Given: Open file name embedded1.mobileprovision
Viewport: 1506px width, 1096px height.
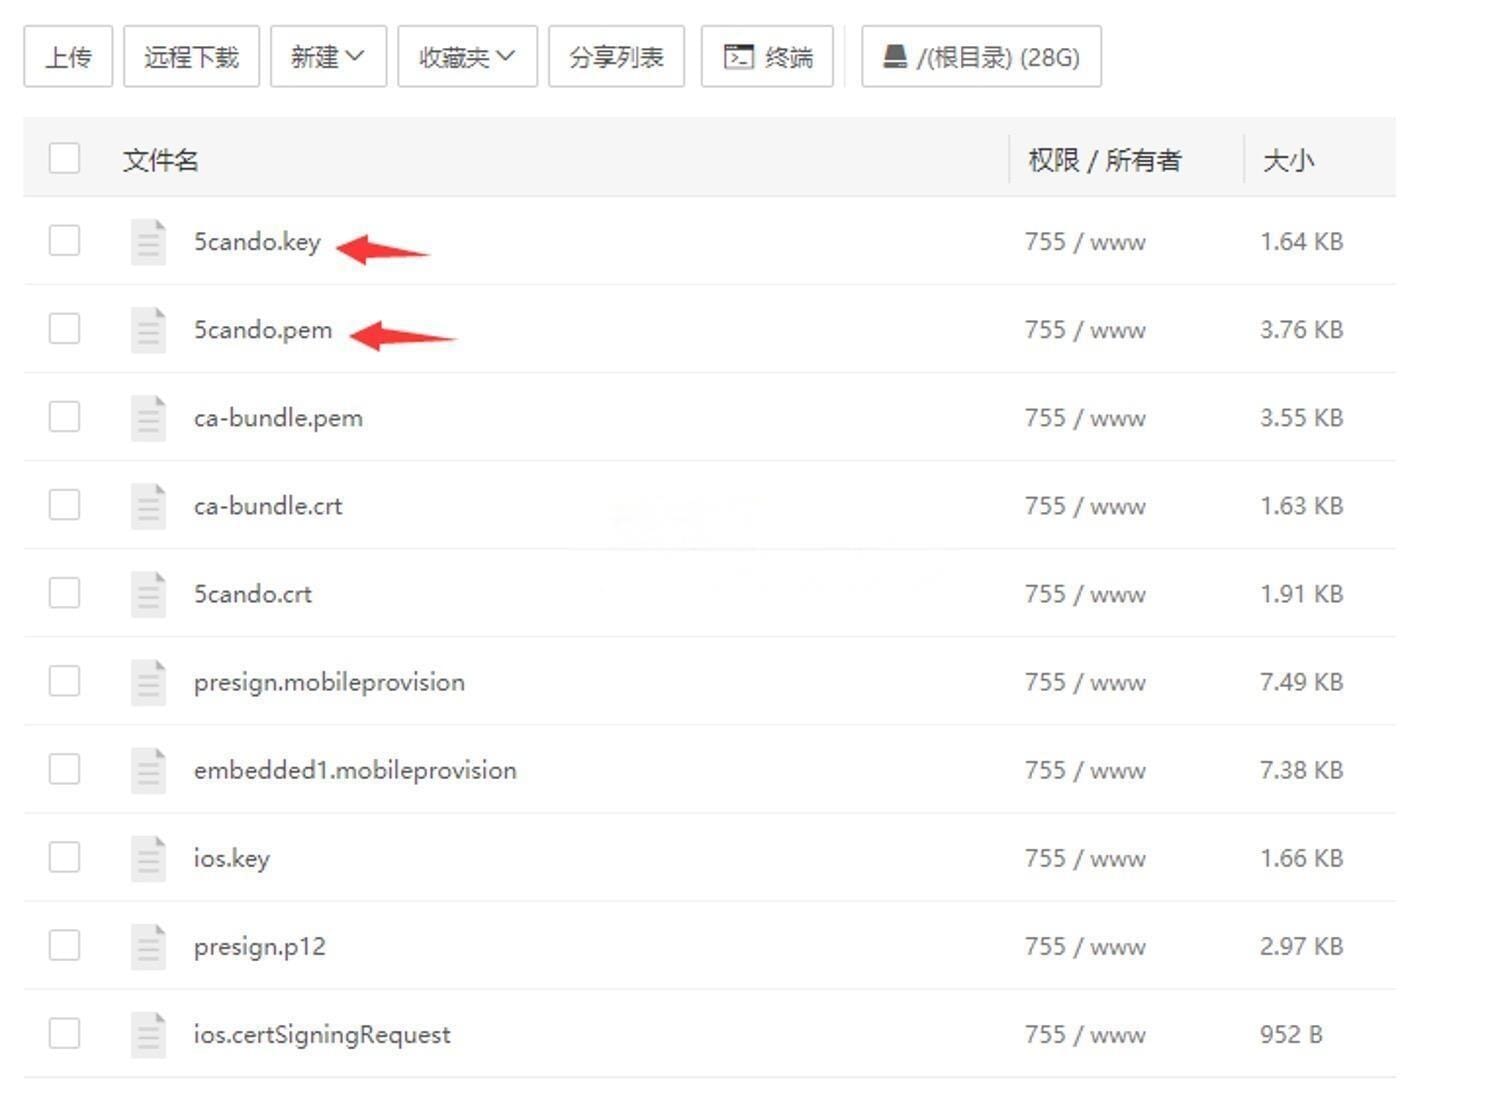Looking at the screenshot, I should click(x=355, y=770).
